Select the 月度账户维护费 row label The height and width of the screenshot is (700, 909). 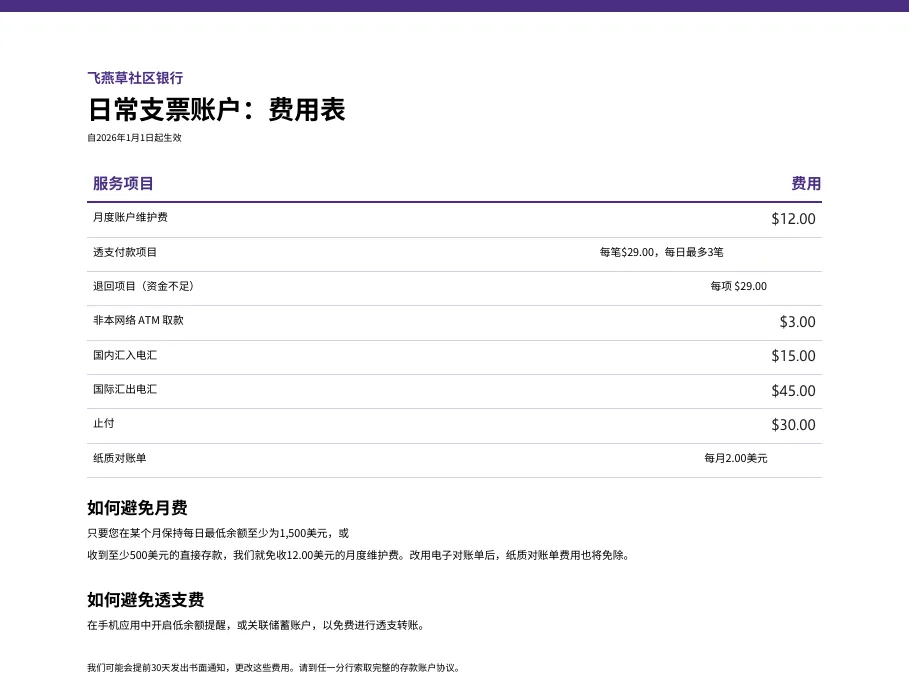(130, 217)
